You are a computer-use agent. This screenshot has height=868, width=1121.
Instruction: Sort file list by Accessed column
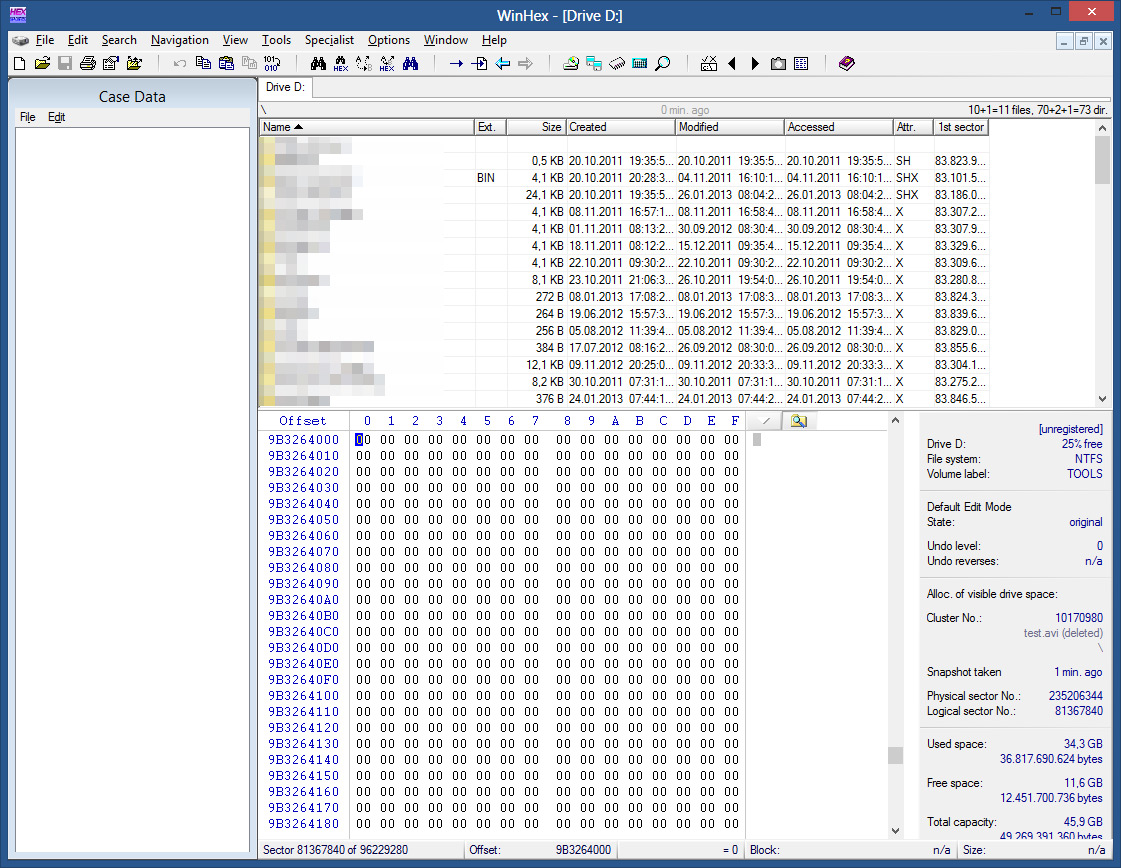click(x=839, y=127)
